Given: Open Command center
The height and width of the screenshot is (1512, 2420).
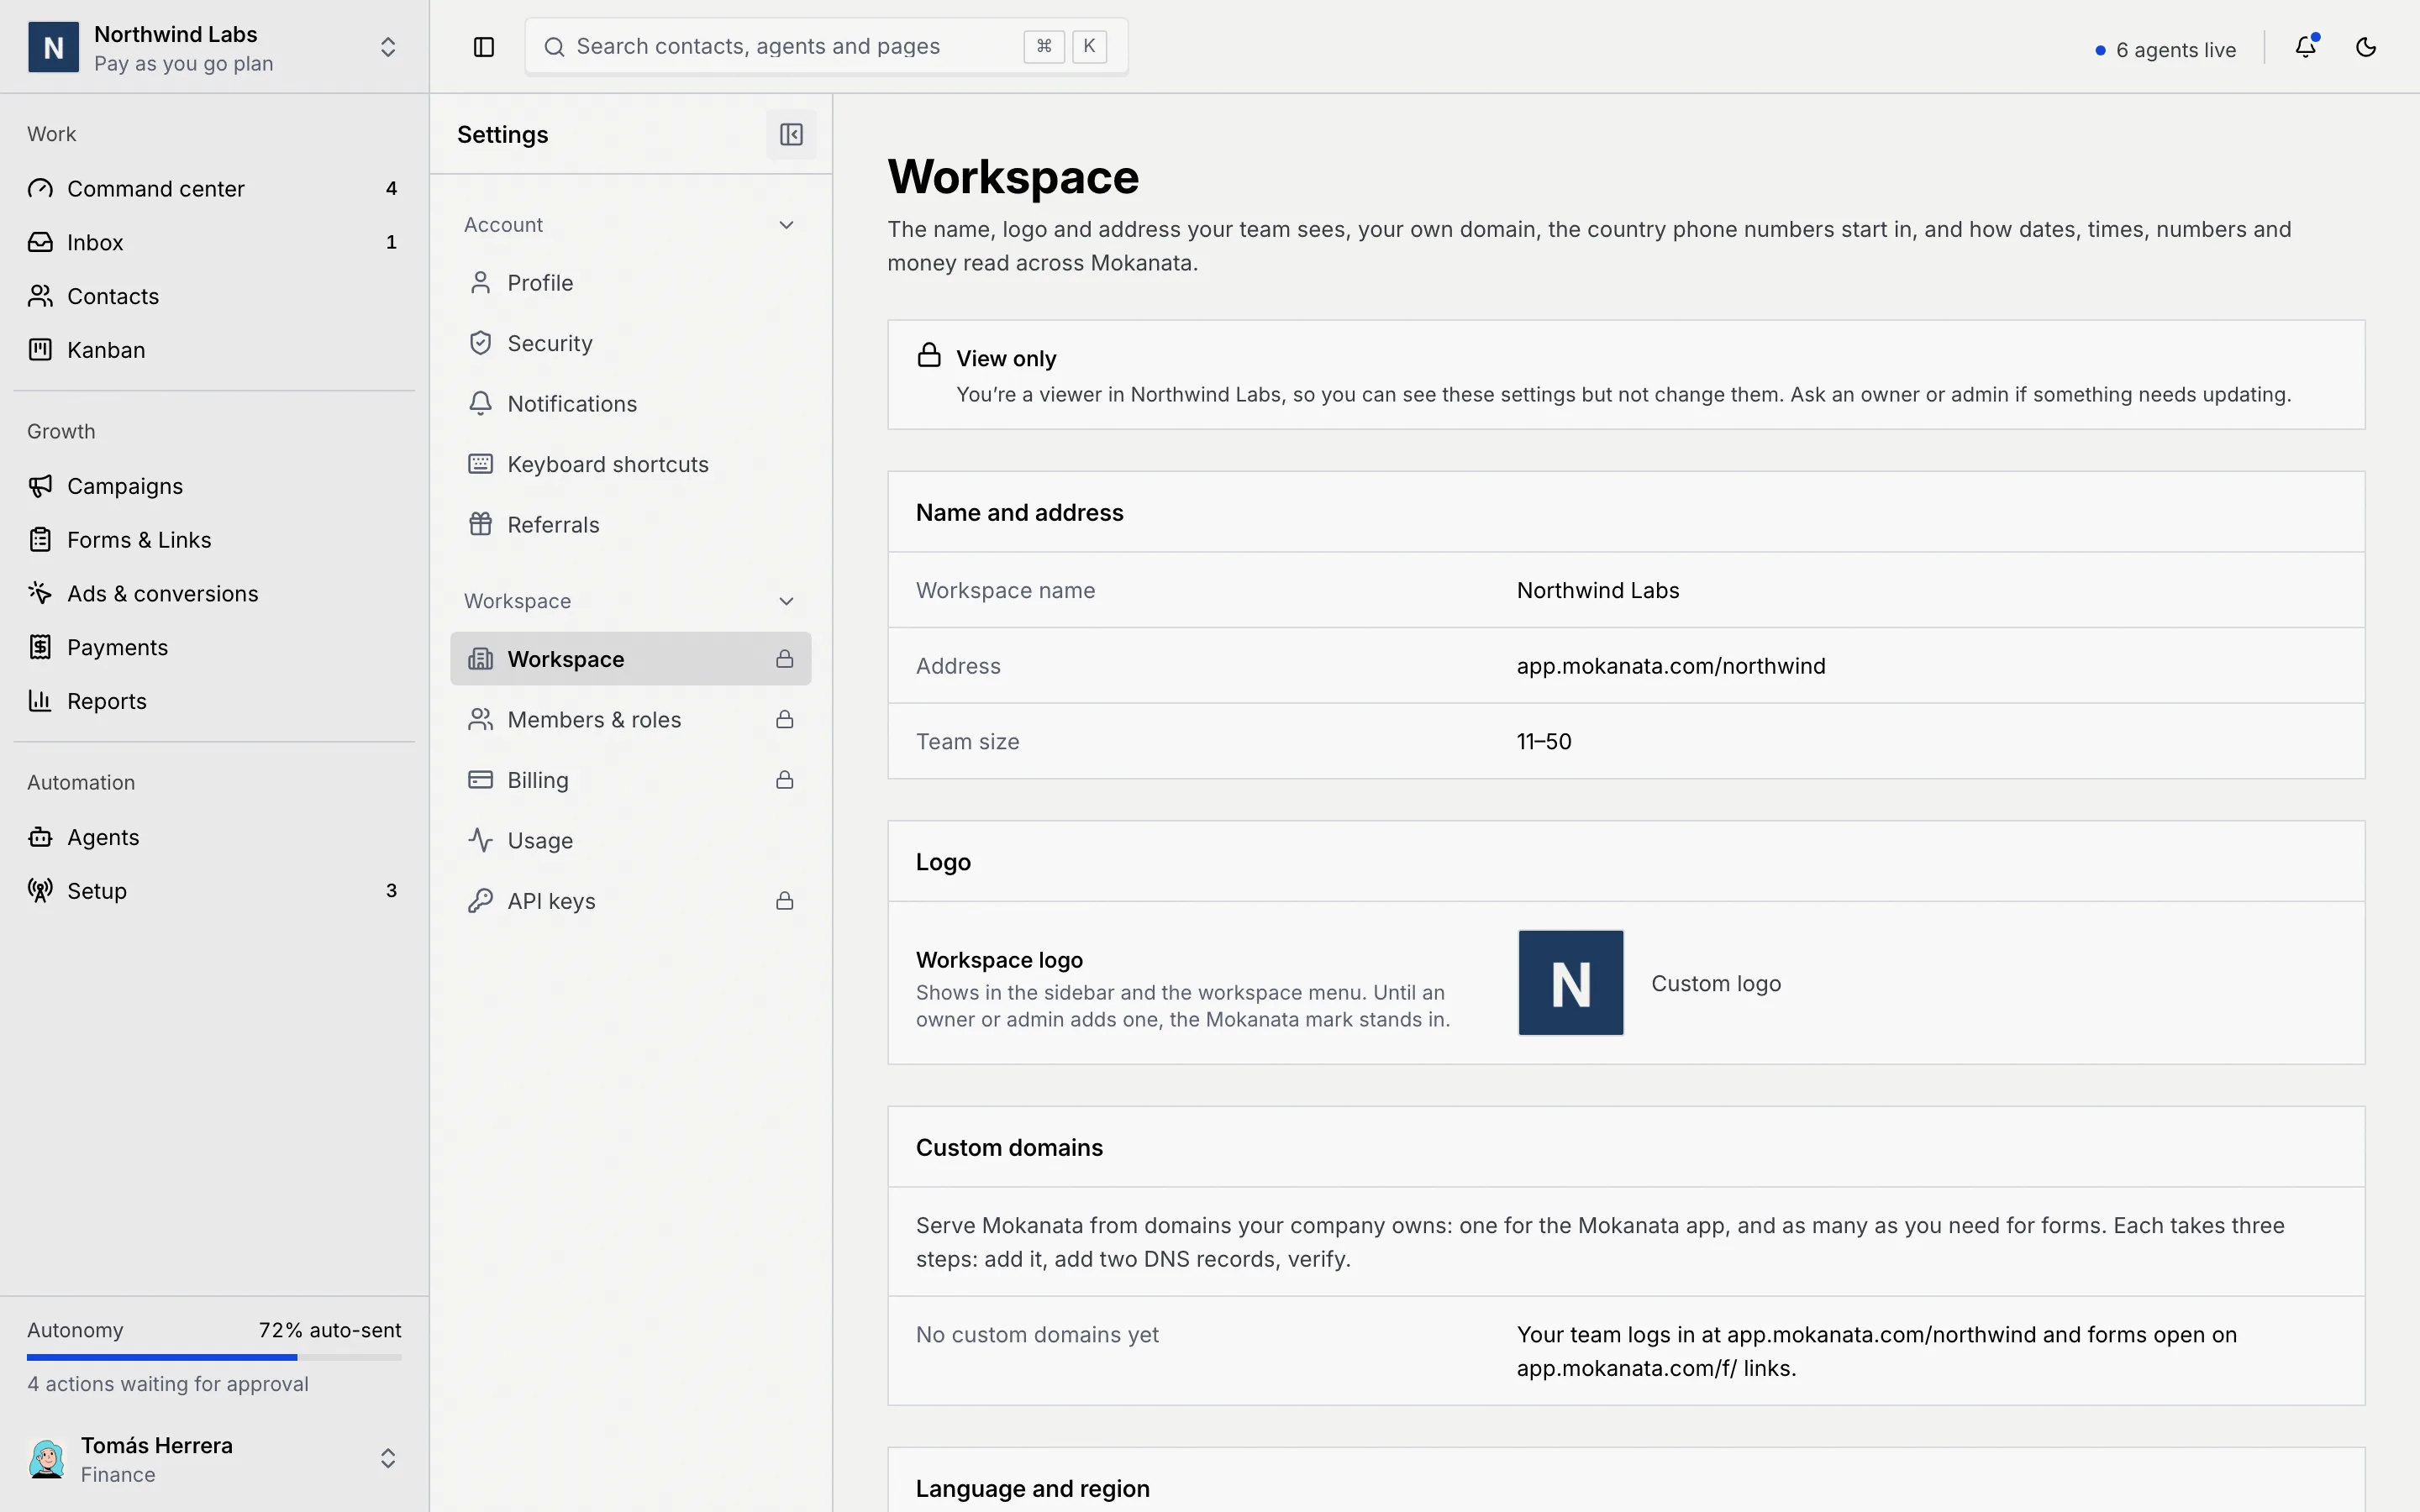Looking at the screenshot, I should (214, 188).
